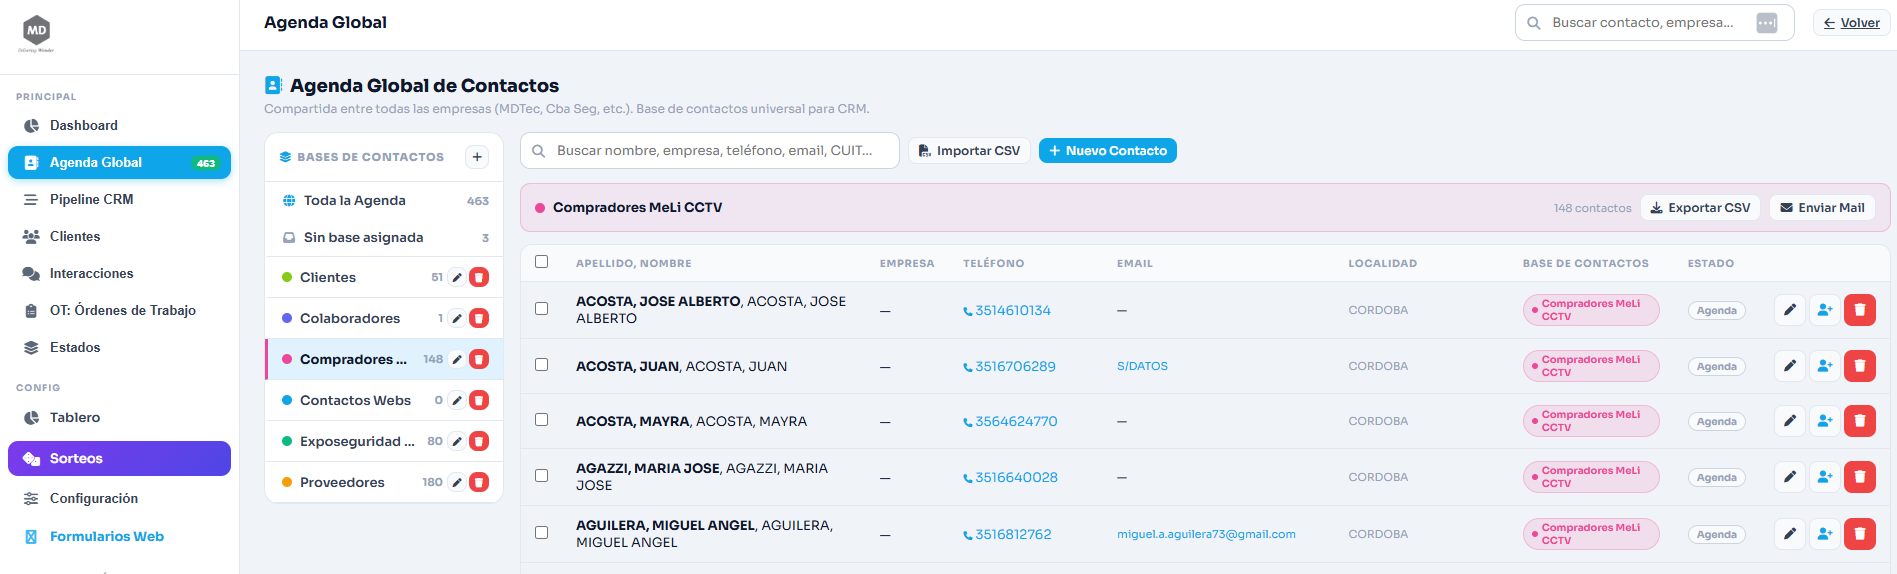Delete the Colaboradores base
1897x574 pixels.
(x=479, y=318)
